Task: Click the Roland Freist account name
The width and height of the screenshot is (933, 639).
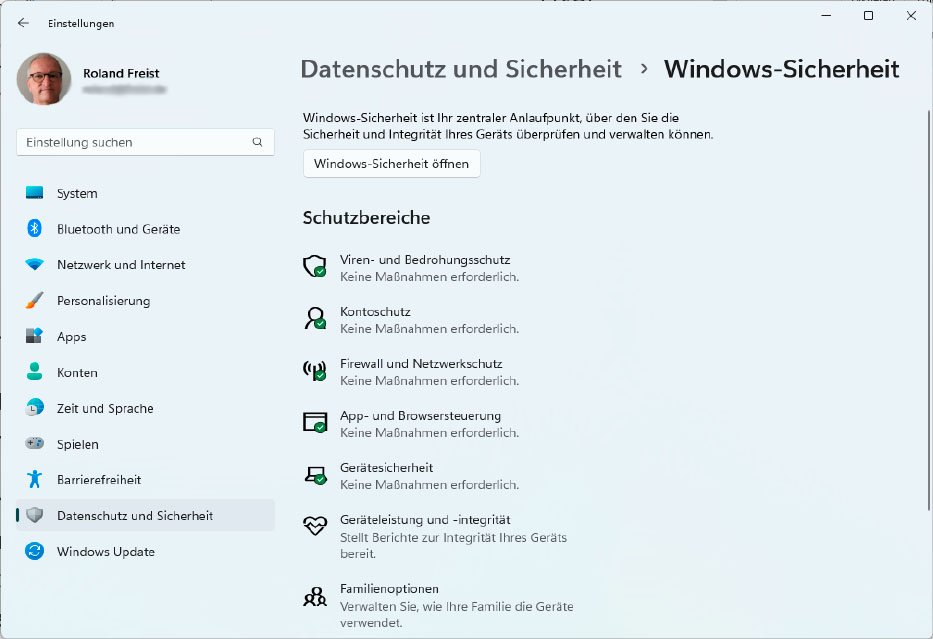Action: pos(121,73)
